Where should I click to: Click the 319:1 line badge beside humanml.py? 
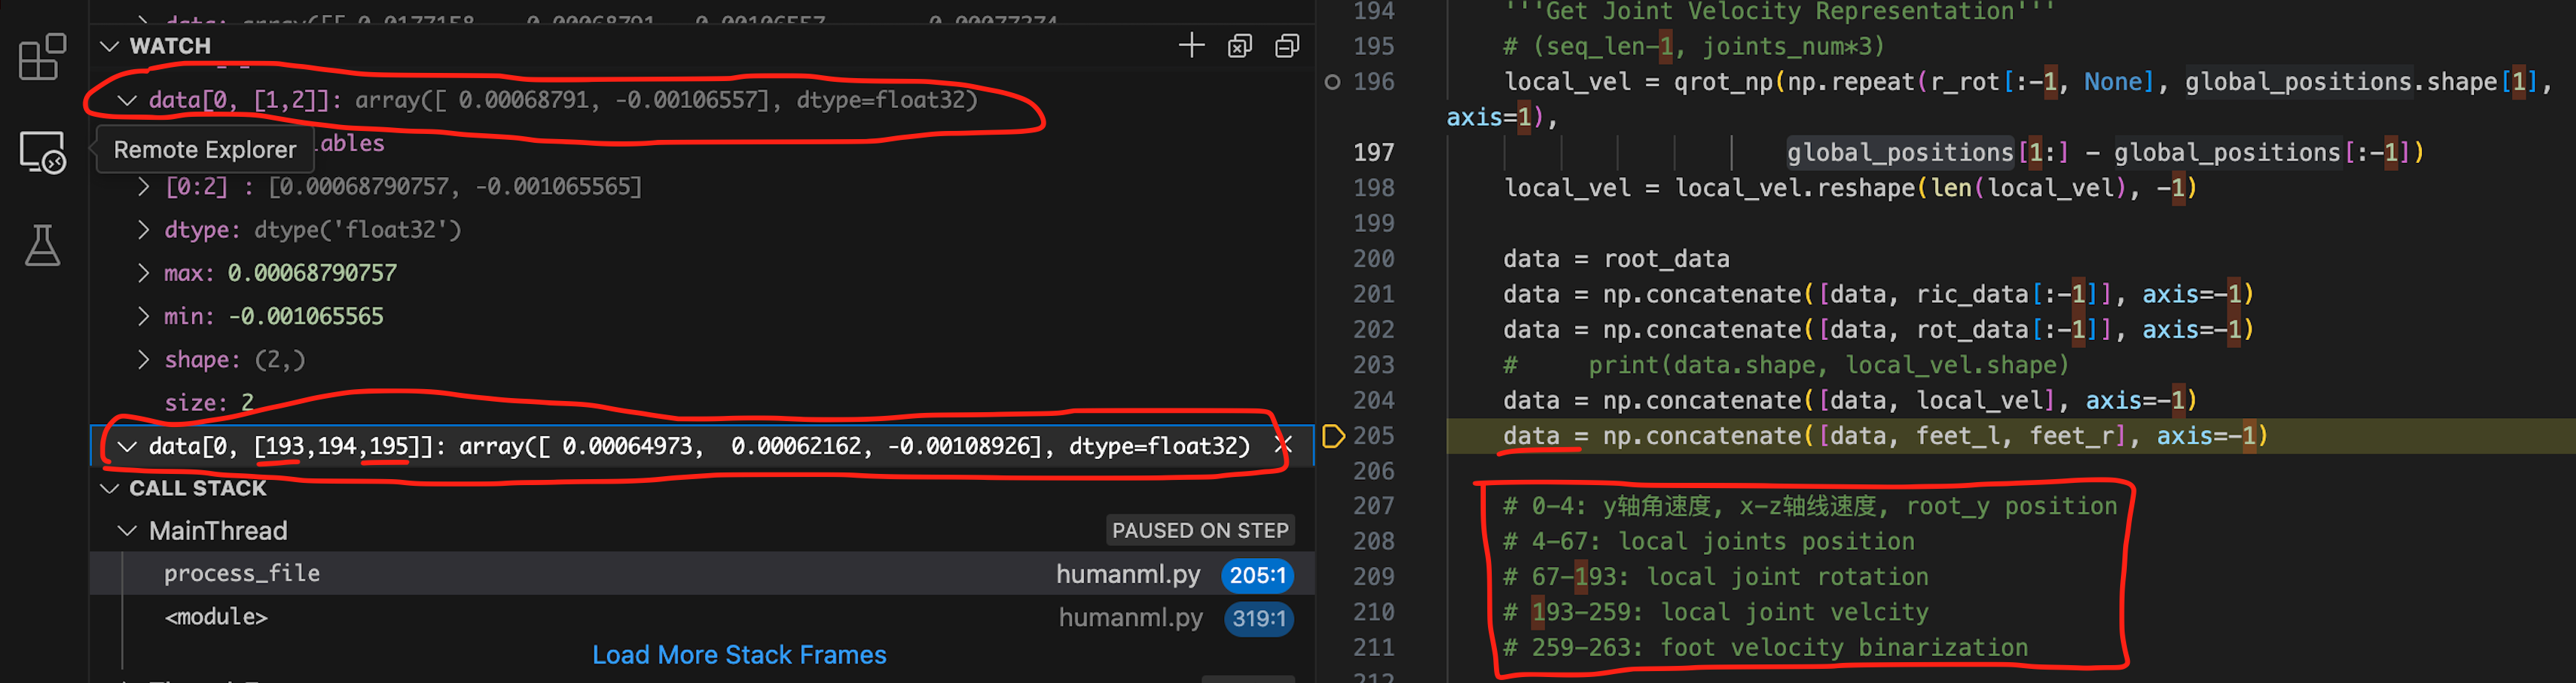coord(1258,619)
